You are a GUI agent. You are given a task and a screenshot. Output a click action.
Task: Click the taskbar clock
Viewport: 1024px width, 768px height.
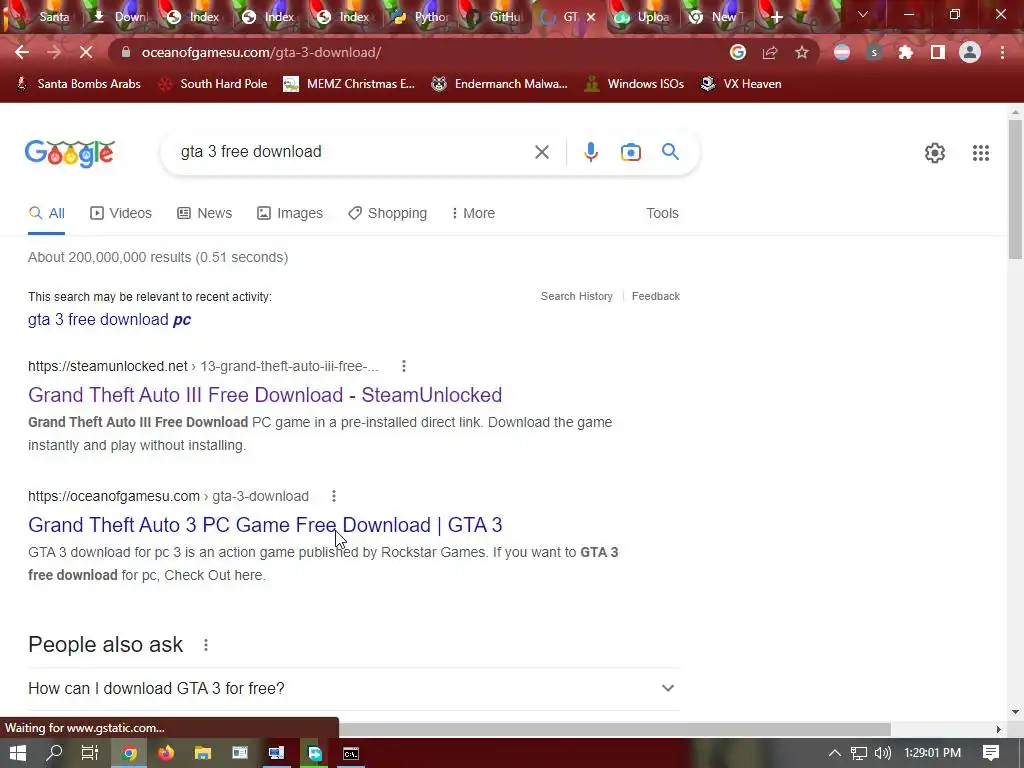[x=932, y=753]
